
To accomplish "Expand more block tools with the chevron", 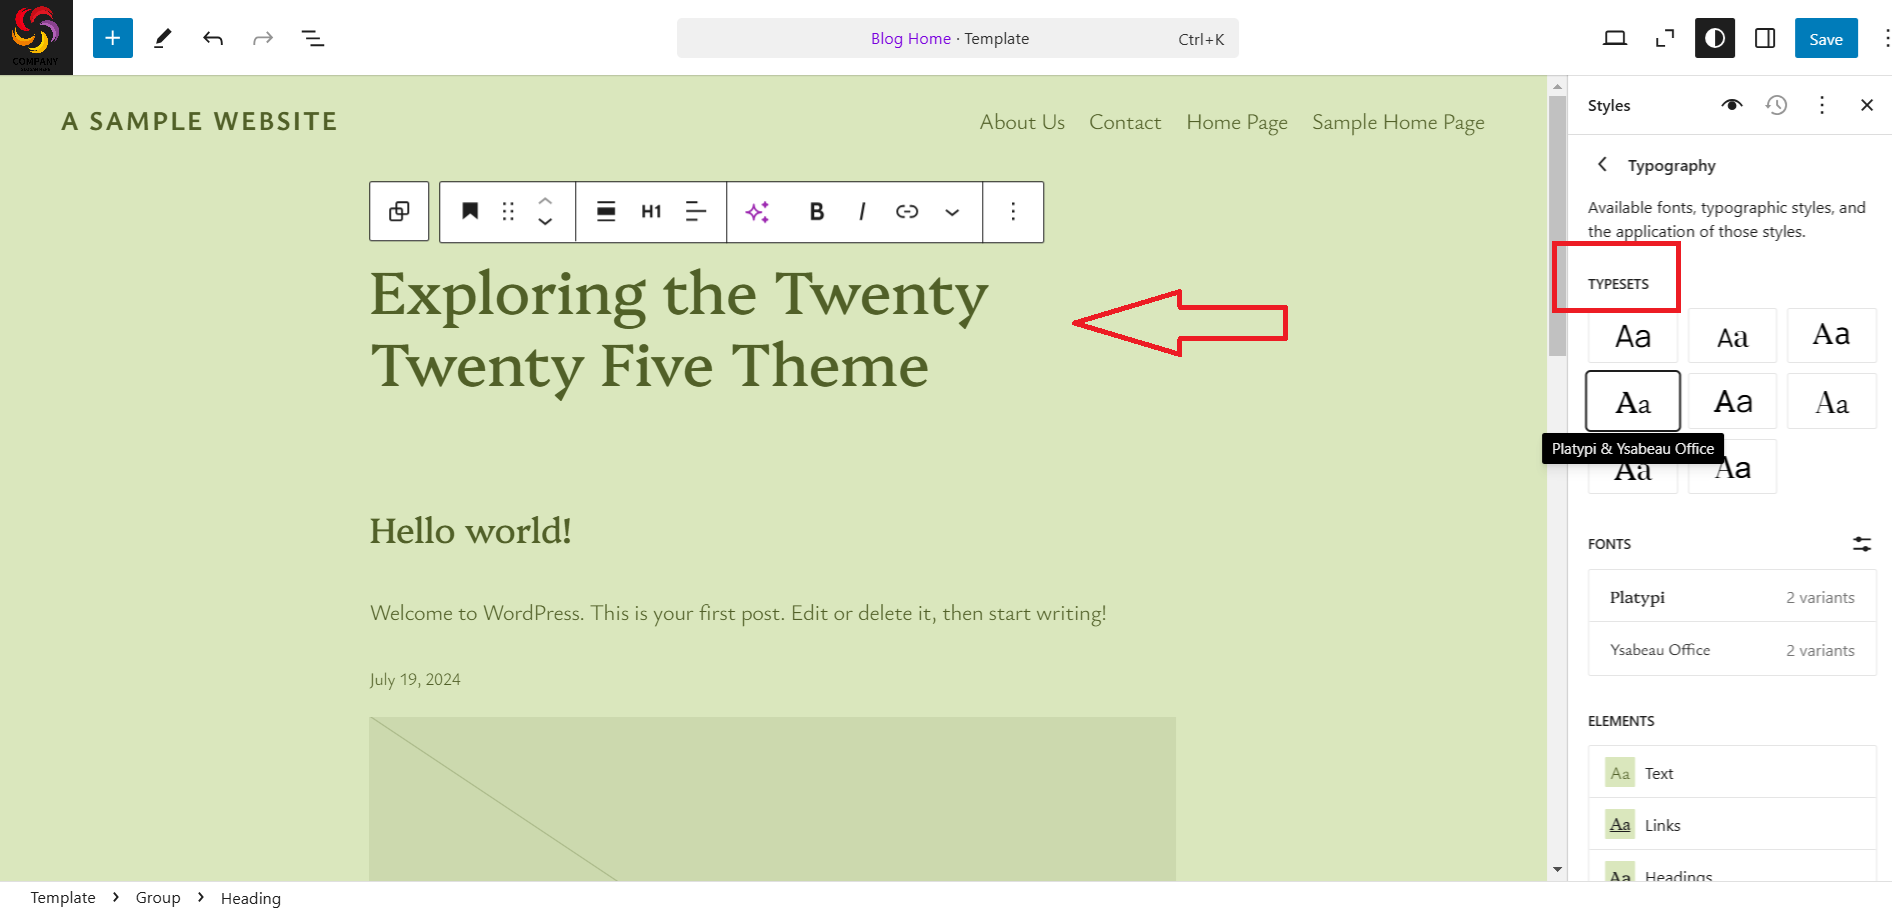I will click(x=951, y=212).
